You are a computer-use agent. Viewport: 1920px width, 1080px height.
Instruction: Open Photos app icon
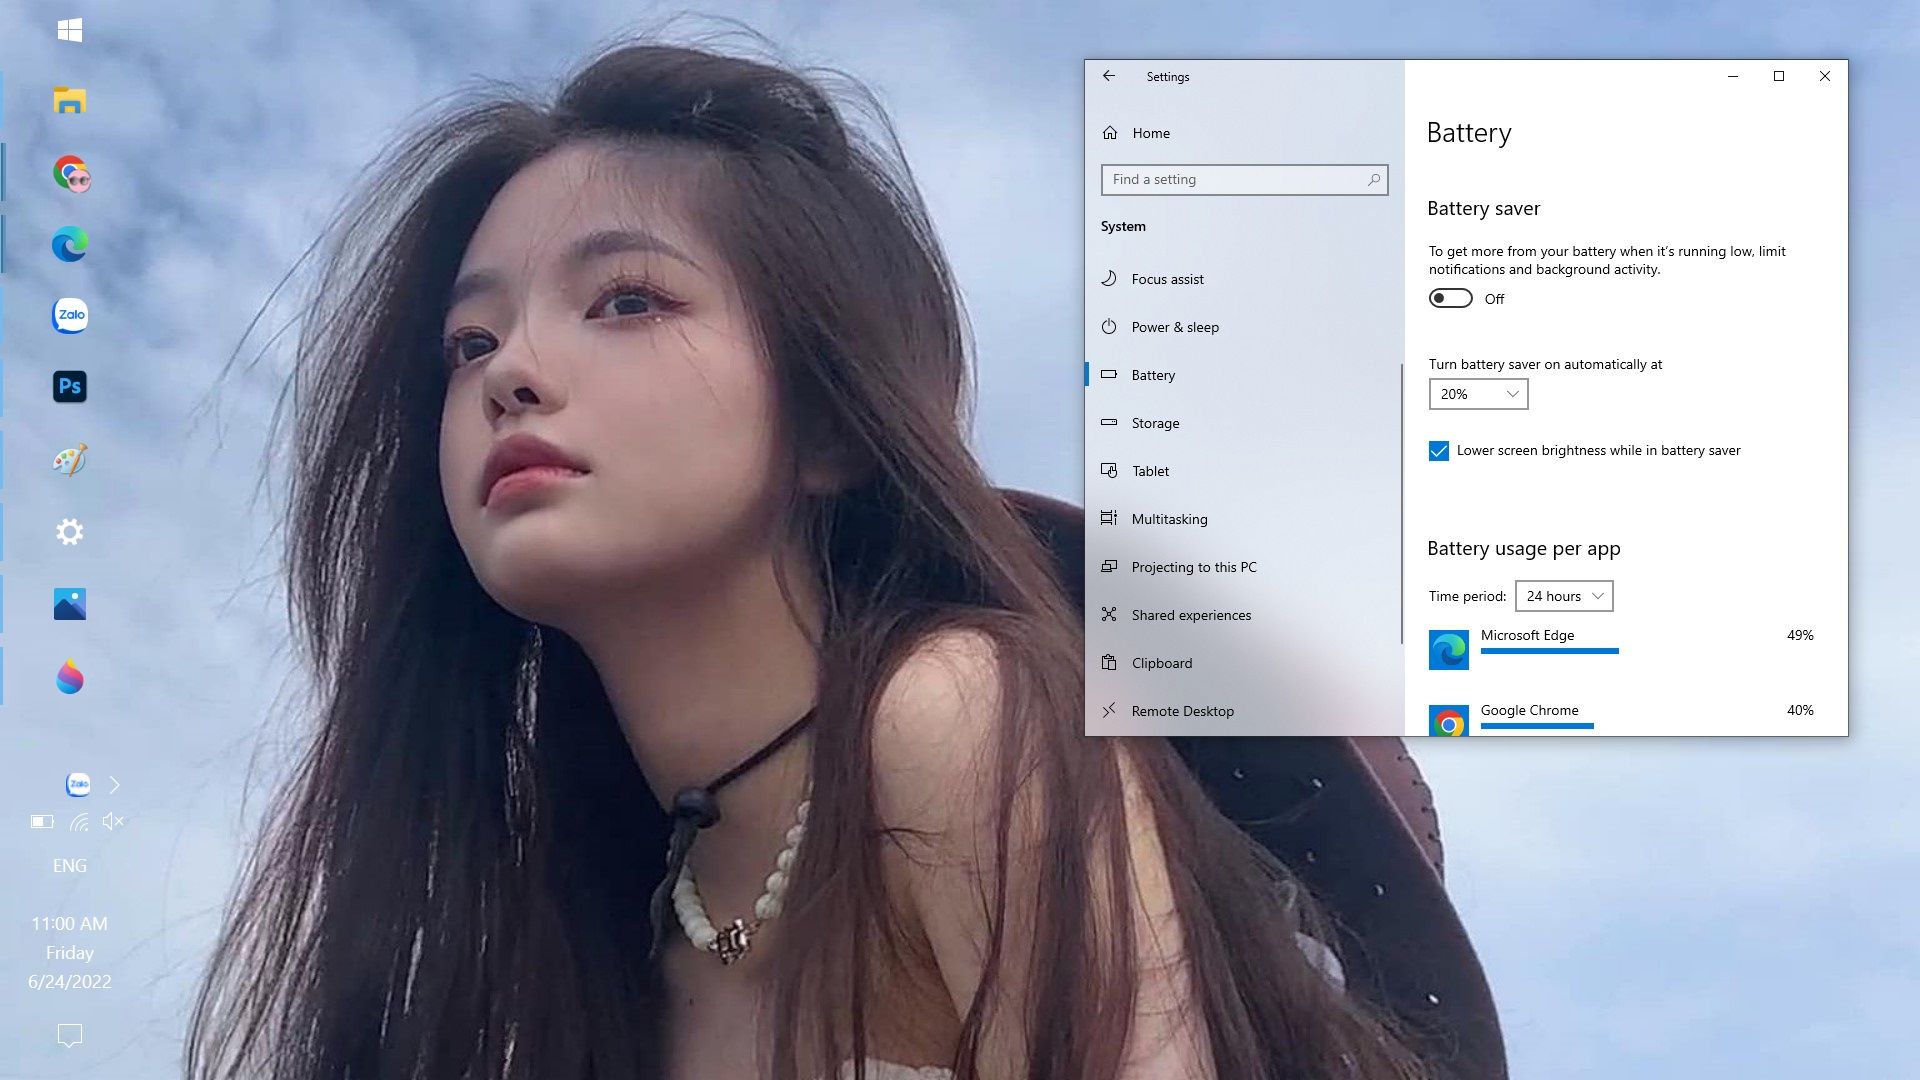tap(70, 604)
